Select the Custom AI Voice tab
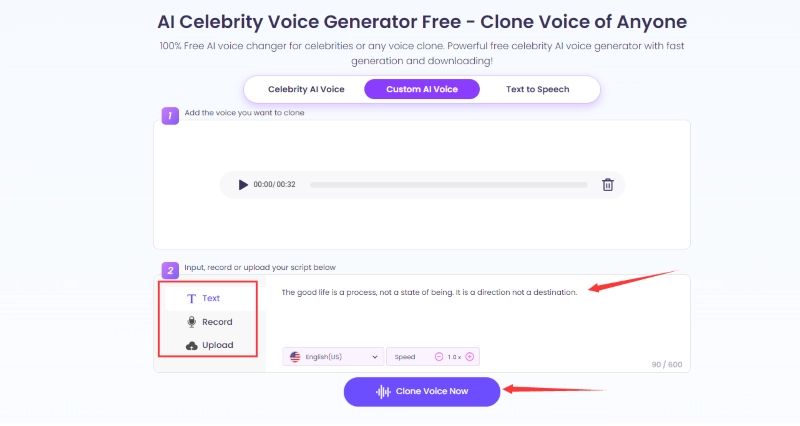 pos(422,89)
